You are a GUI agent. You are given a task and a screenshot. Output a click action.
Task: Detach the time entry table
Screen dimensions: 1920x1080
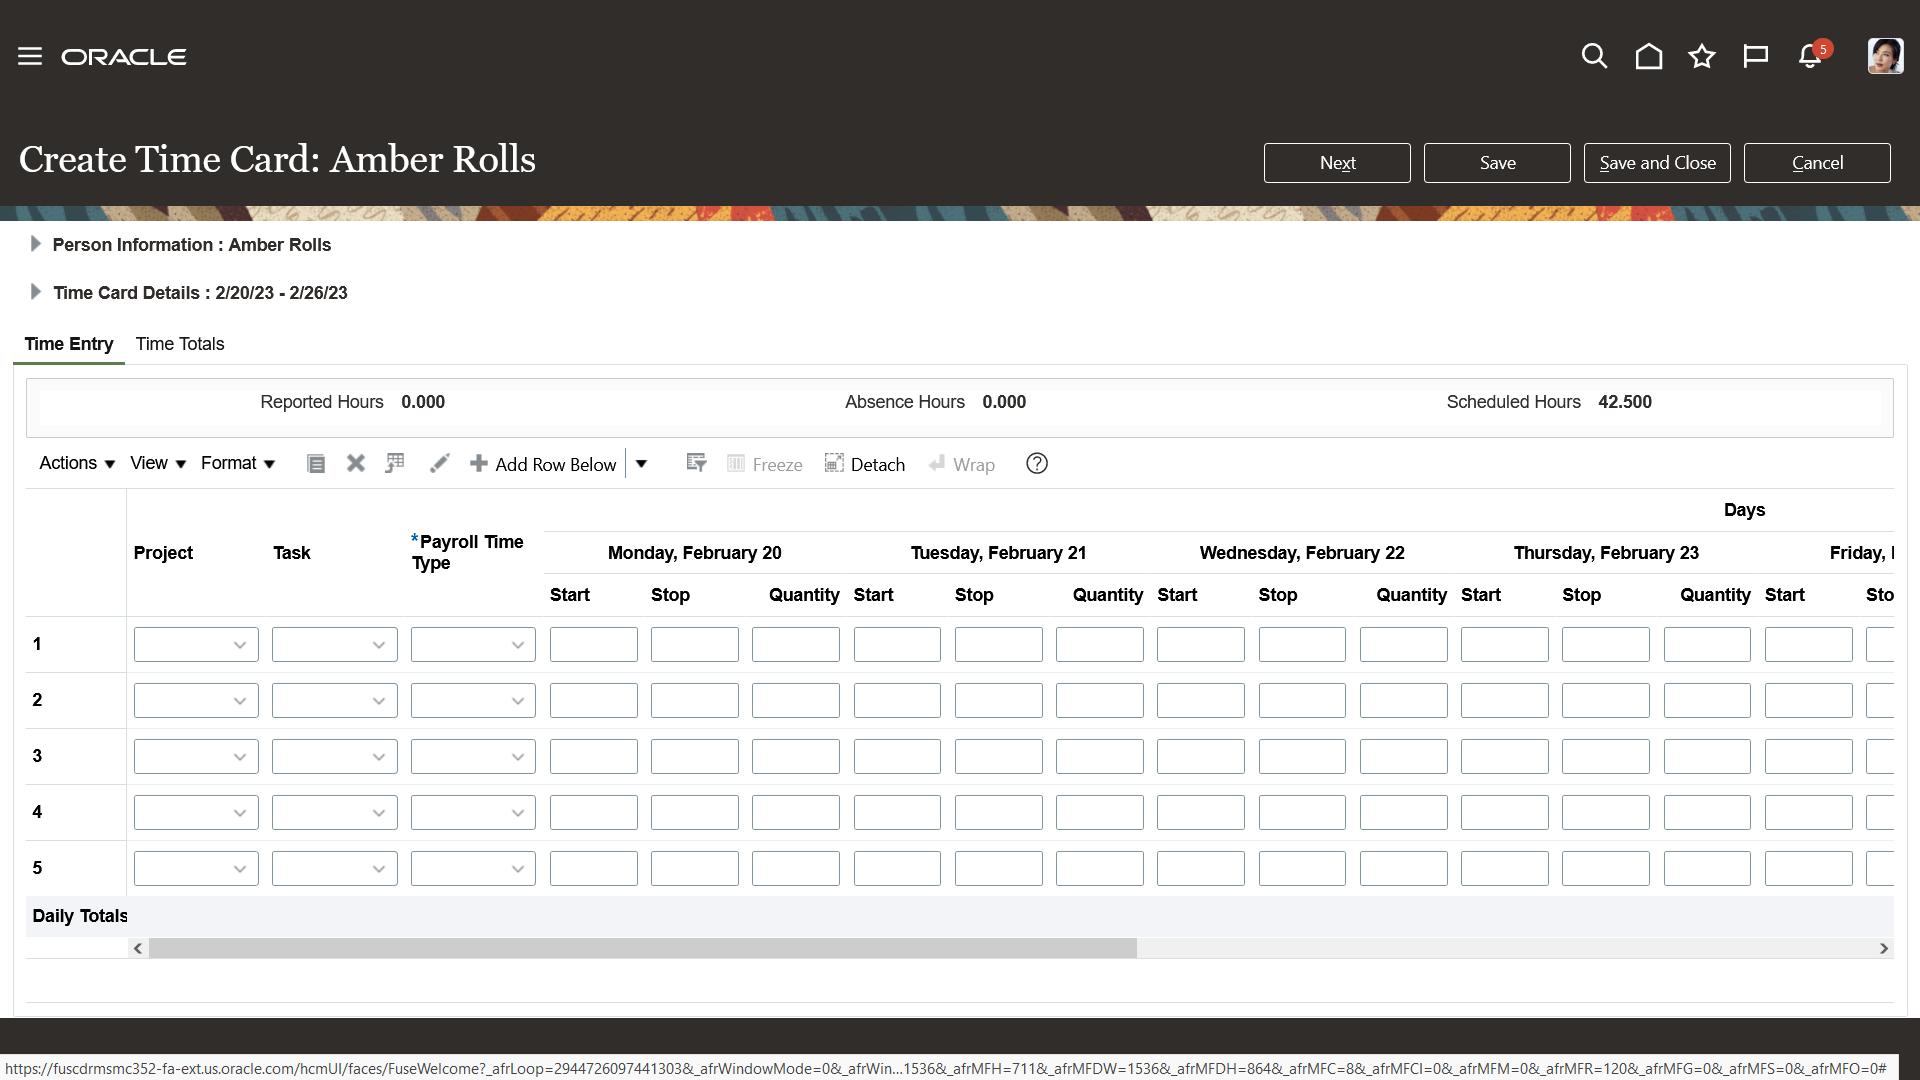pyautogui.click(x=866, y=463)
